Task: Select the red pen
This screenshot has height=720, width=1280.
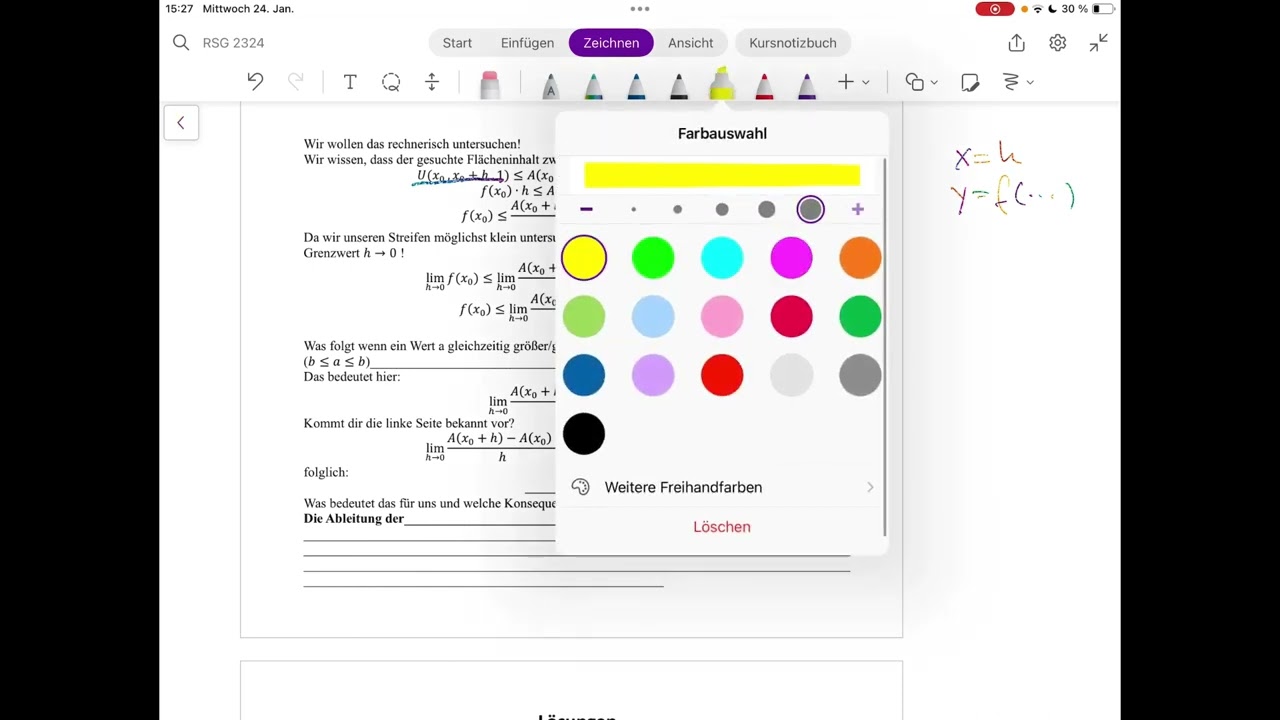Action: tap(764, 86)
